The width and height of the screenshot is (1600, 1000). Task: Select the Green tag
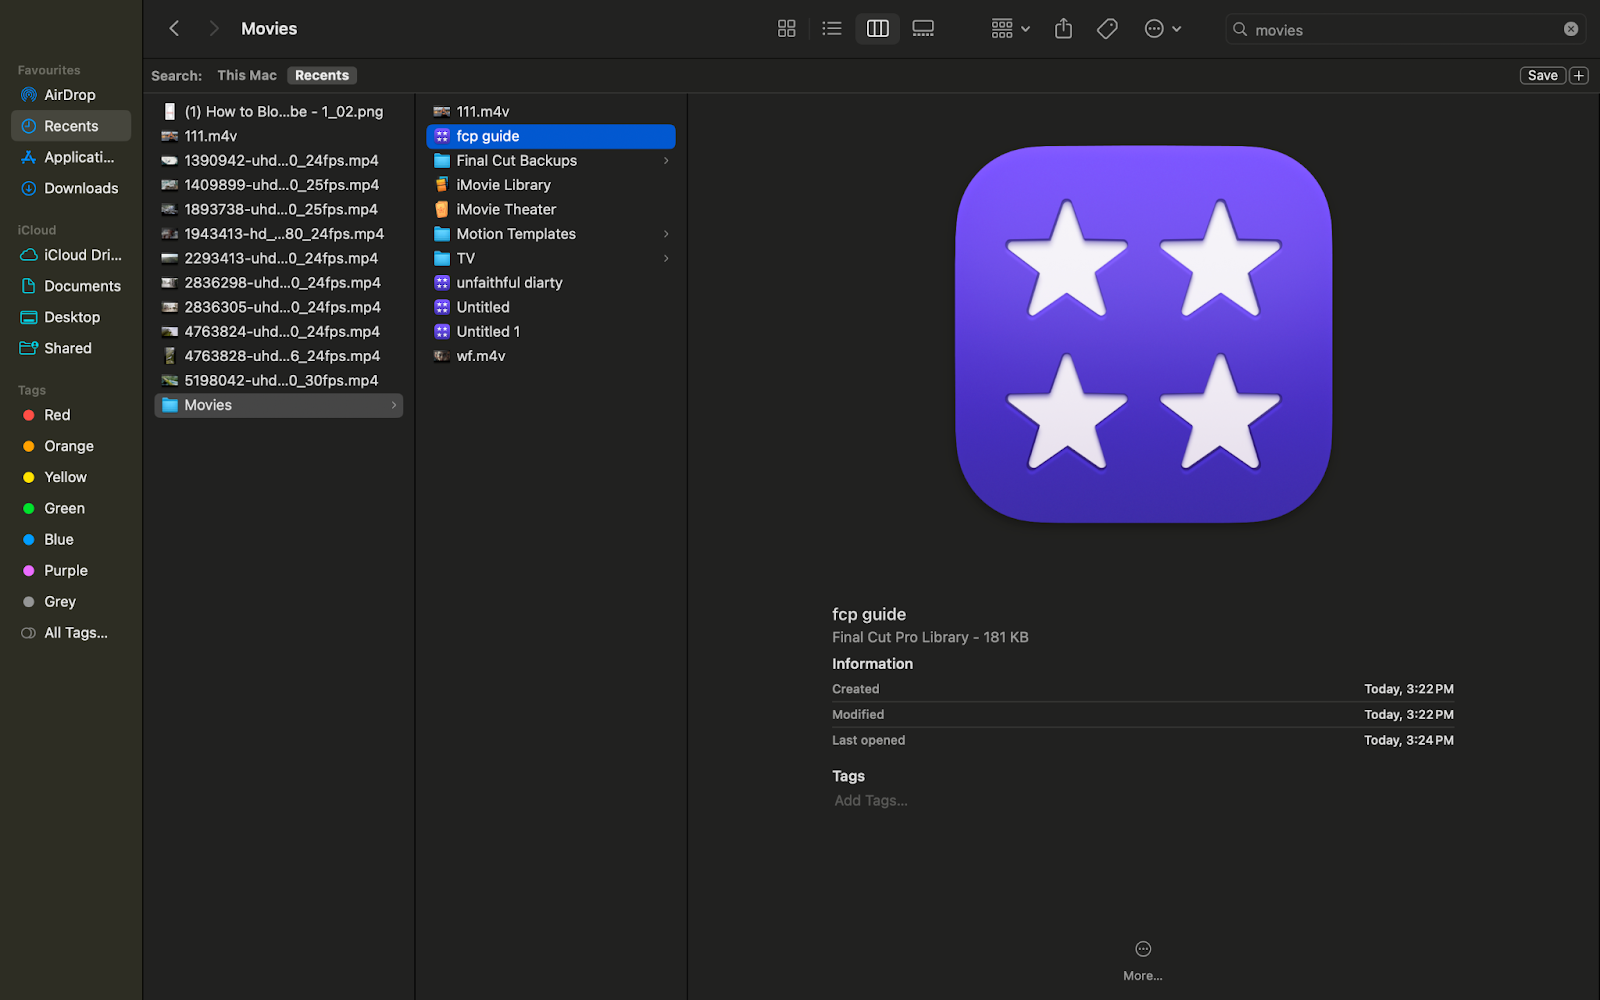tap(70, 508)
